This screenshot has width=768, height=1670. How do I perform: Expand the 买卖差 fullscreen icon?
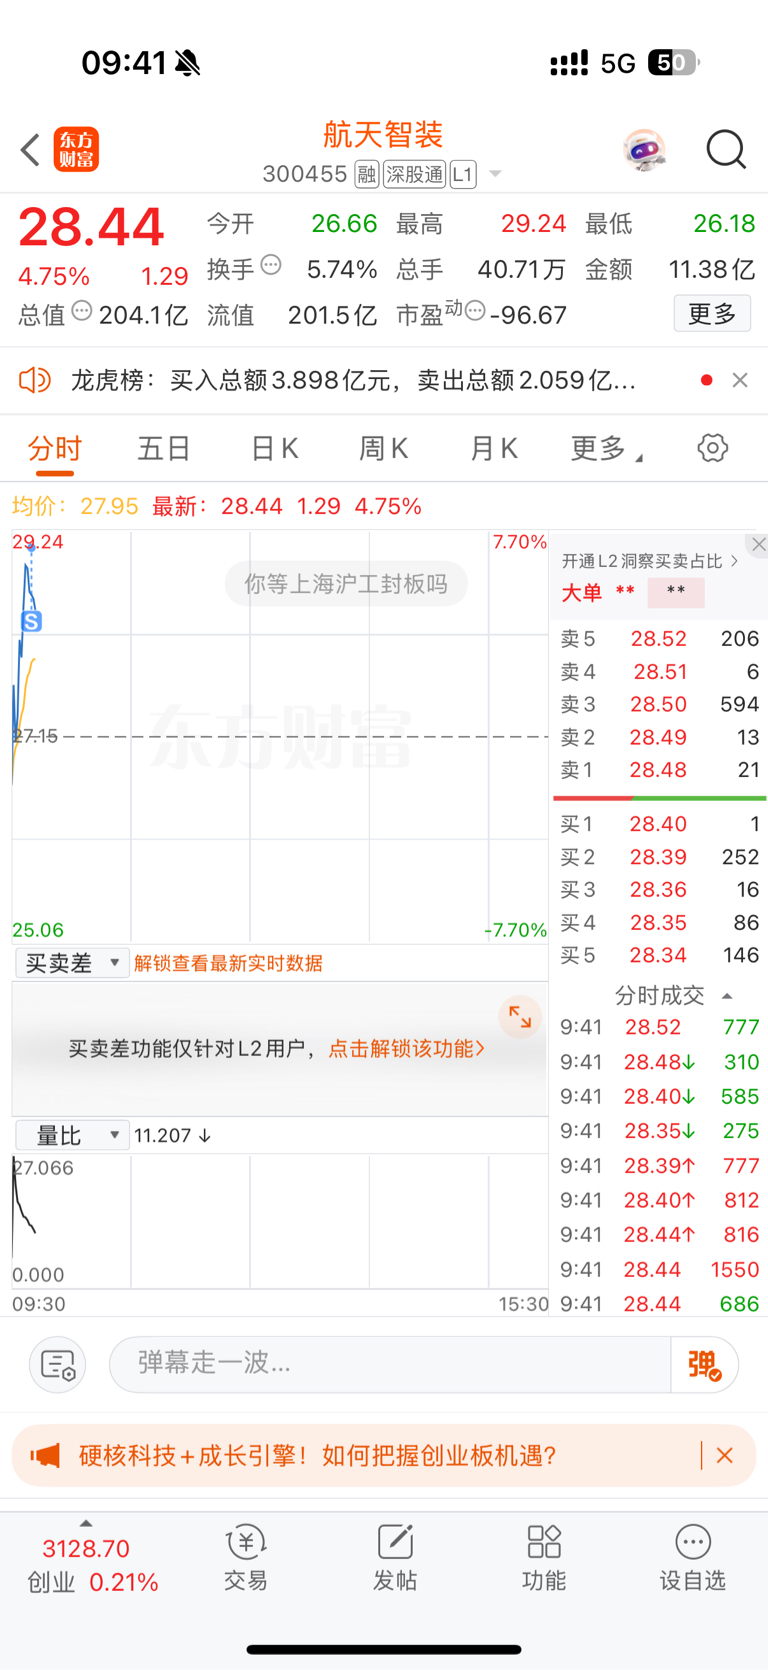coord(520,1017)
